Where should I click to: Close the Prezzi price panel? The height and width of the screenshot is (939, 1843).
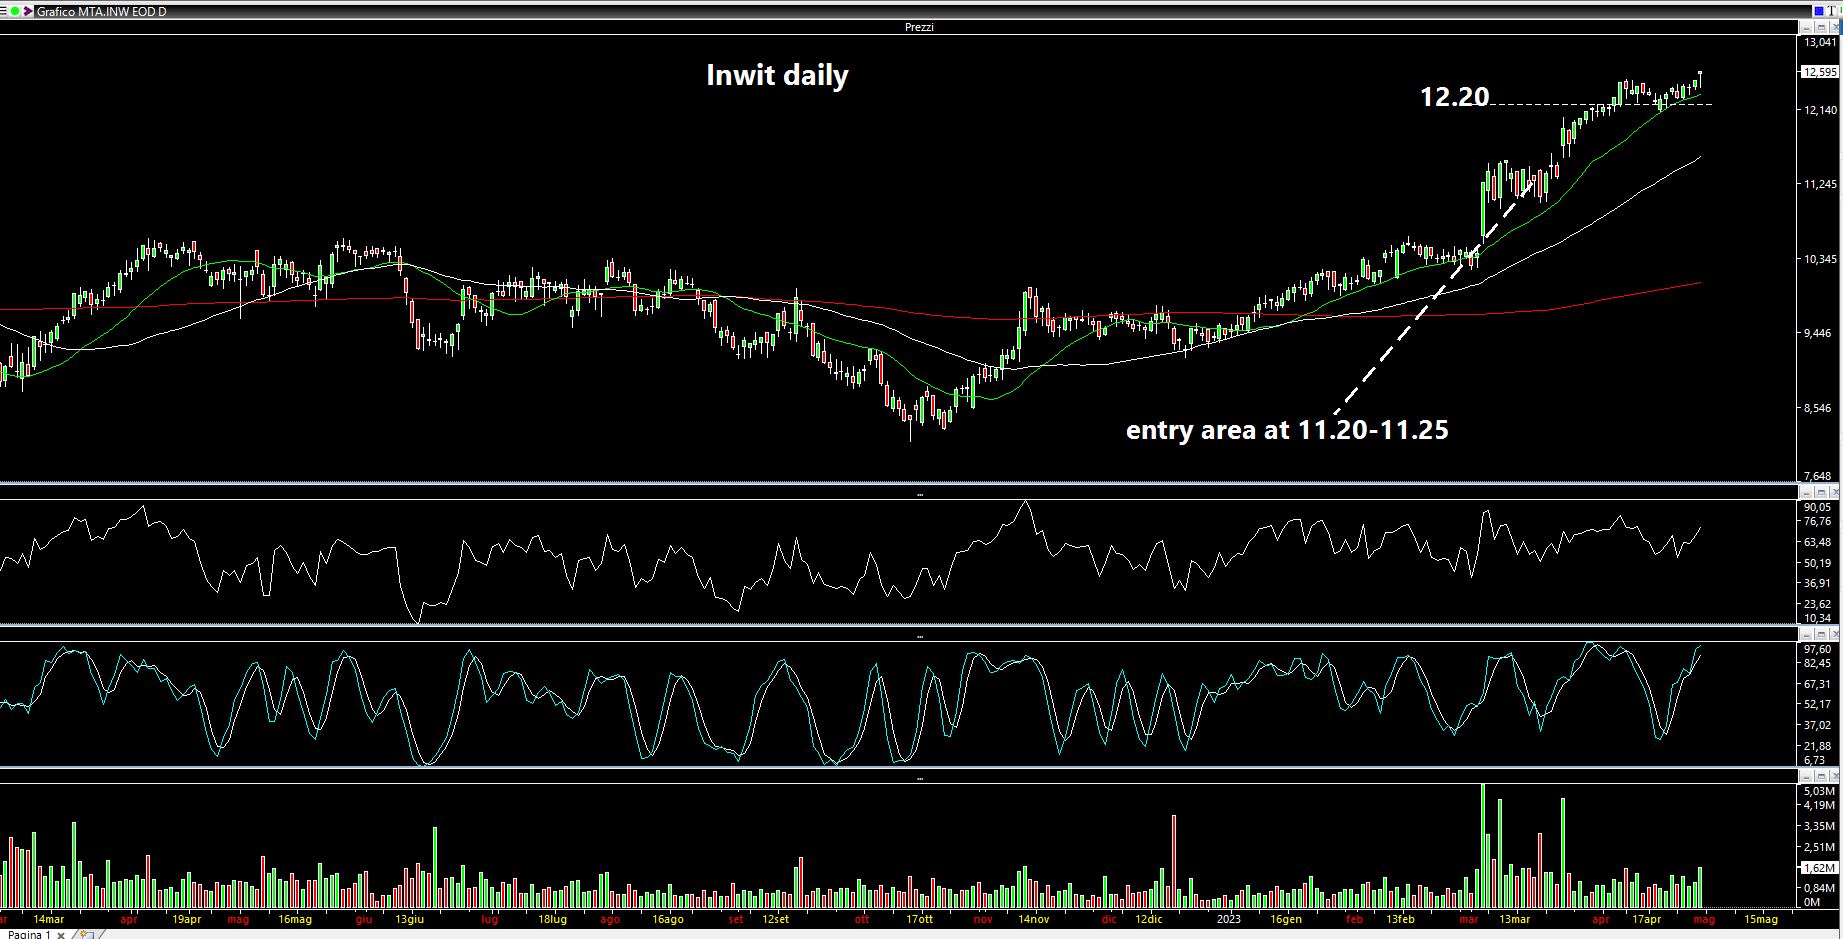(x=1835, y=27)
